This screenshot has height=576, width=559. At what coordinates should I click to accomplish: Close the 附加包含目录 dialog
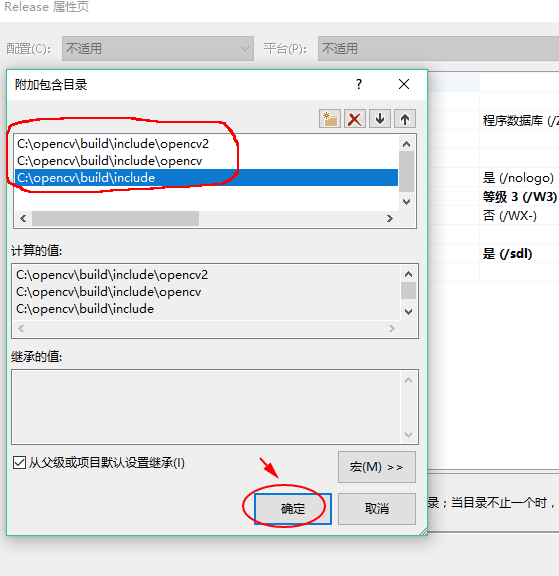404,84
